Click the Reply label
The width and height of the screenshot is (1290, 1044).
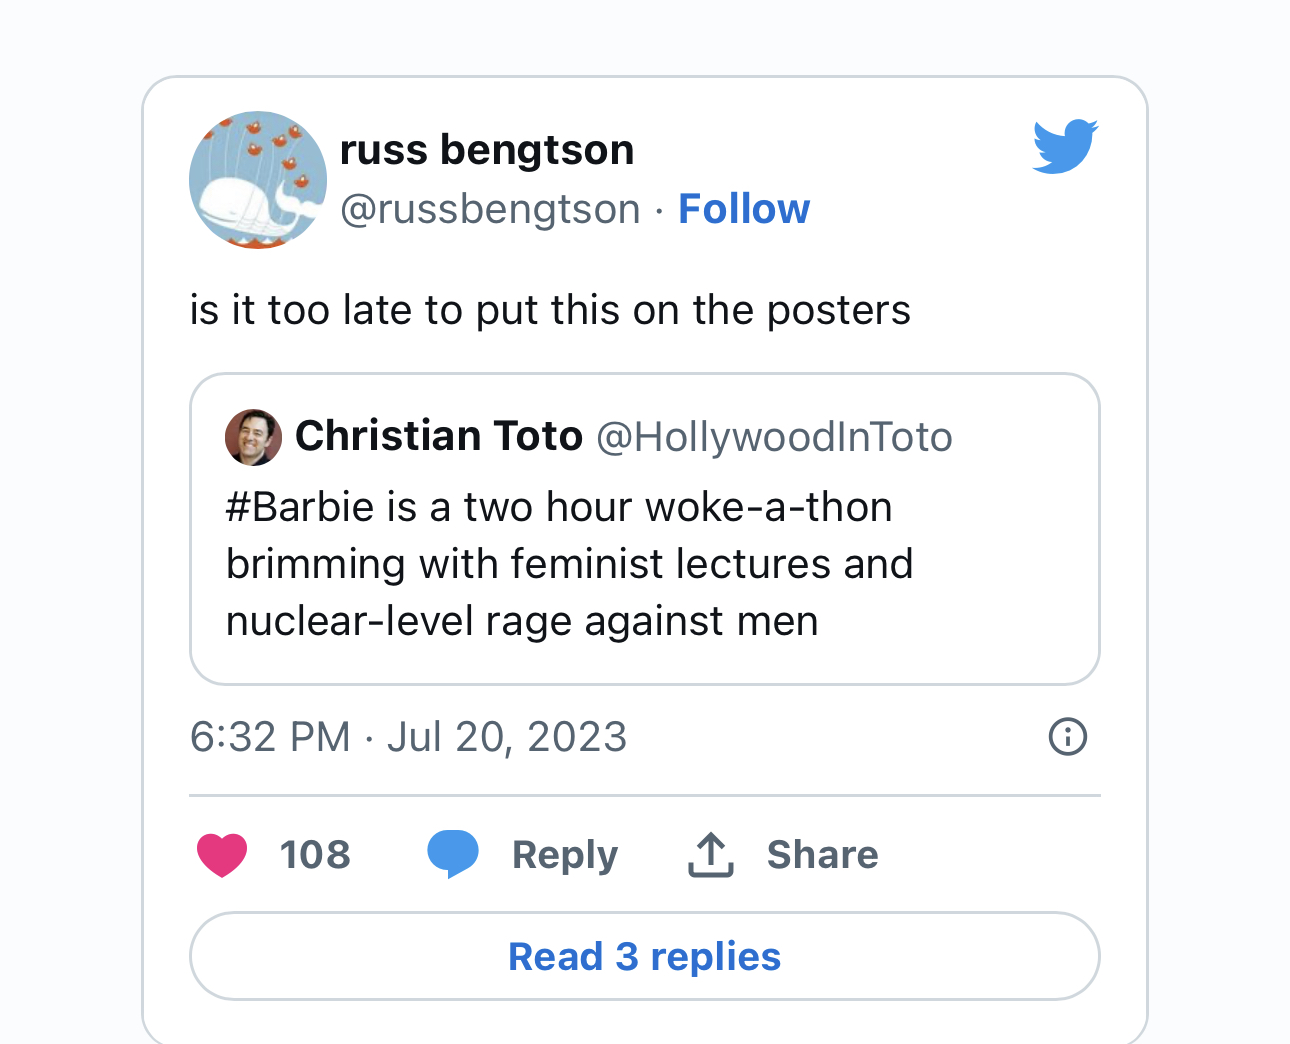point(565,855)
